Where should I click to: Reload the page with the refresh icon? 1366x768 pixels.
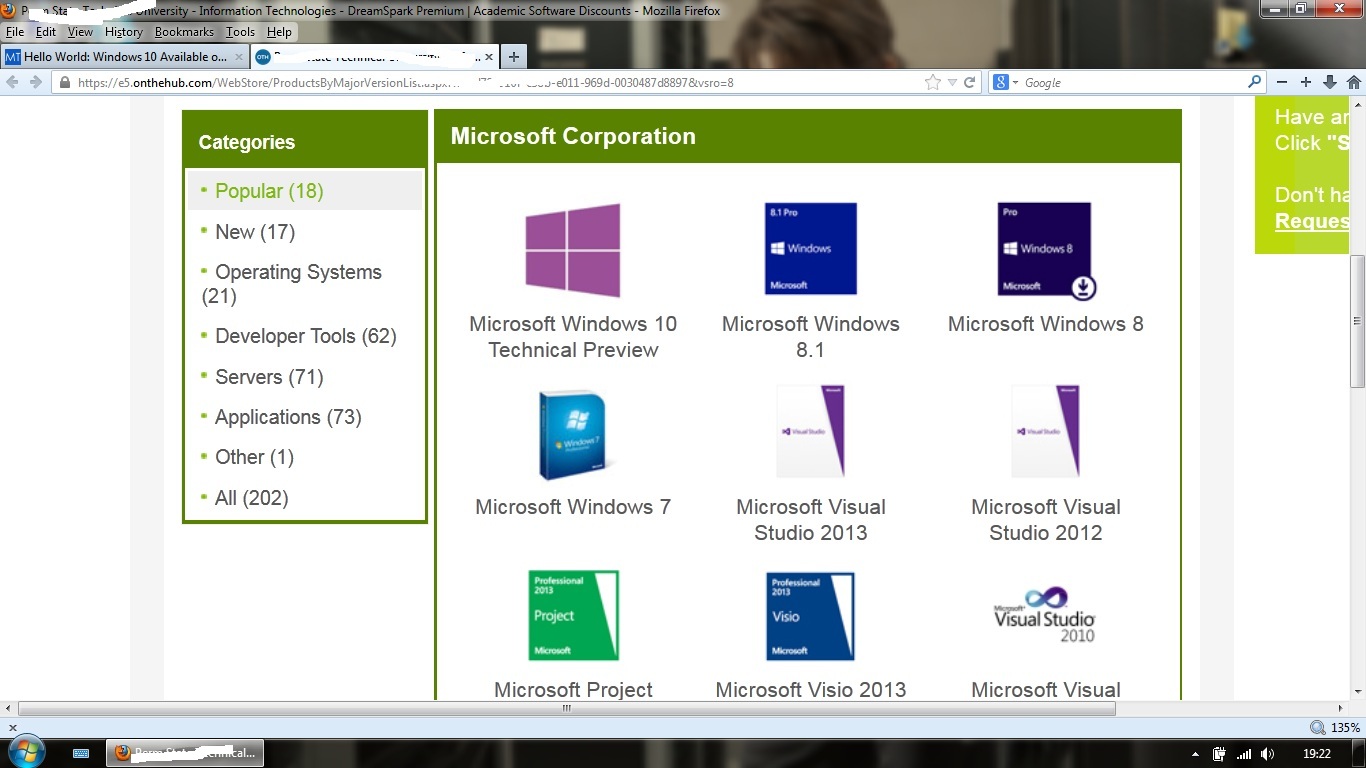click(969, 82)
